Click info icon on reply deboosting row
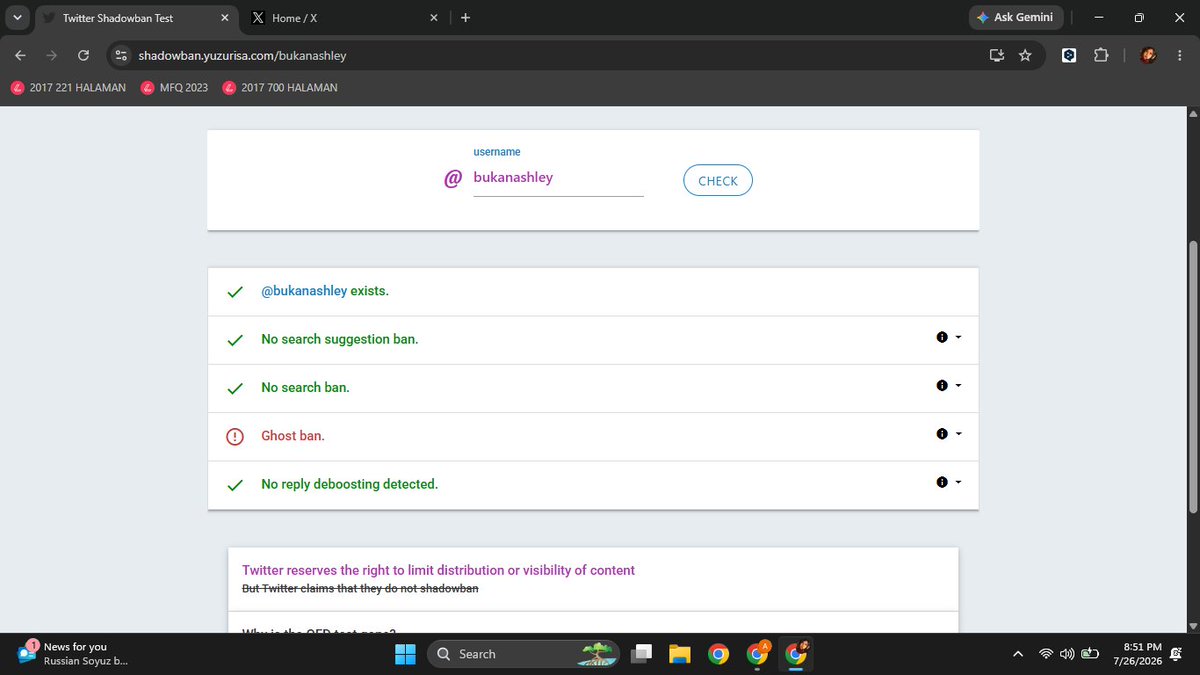This screenshot has width=1200, height=675. pyautogui.click(x=942, y=482)
